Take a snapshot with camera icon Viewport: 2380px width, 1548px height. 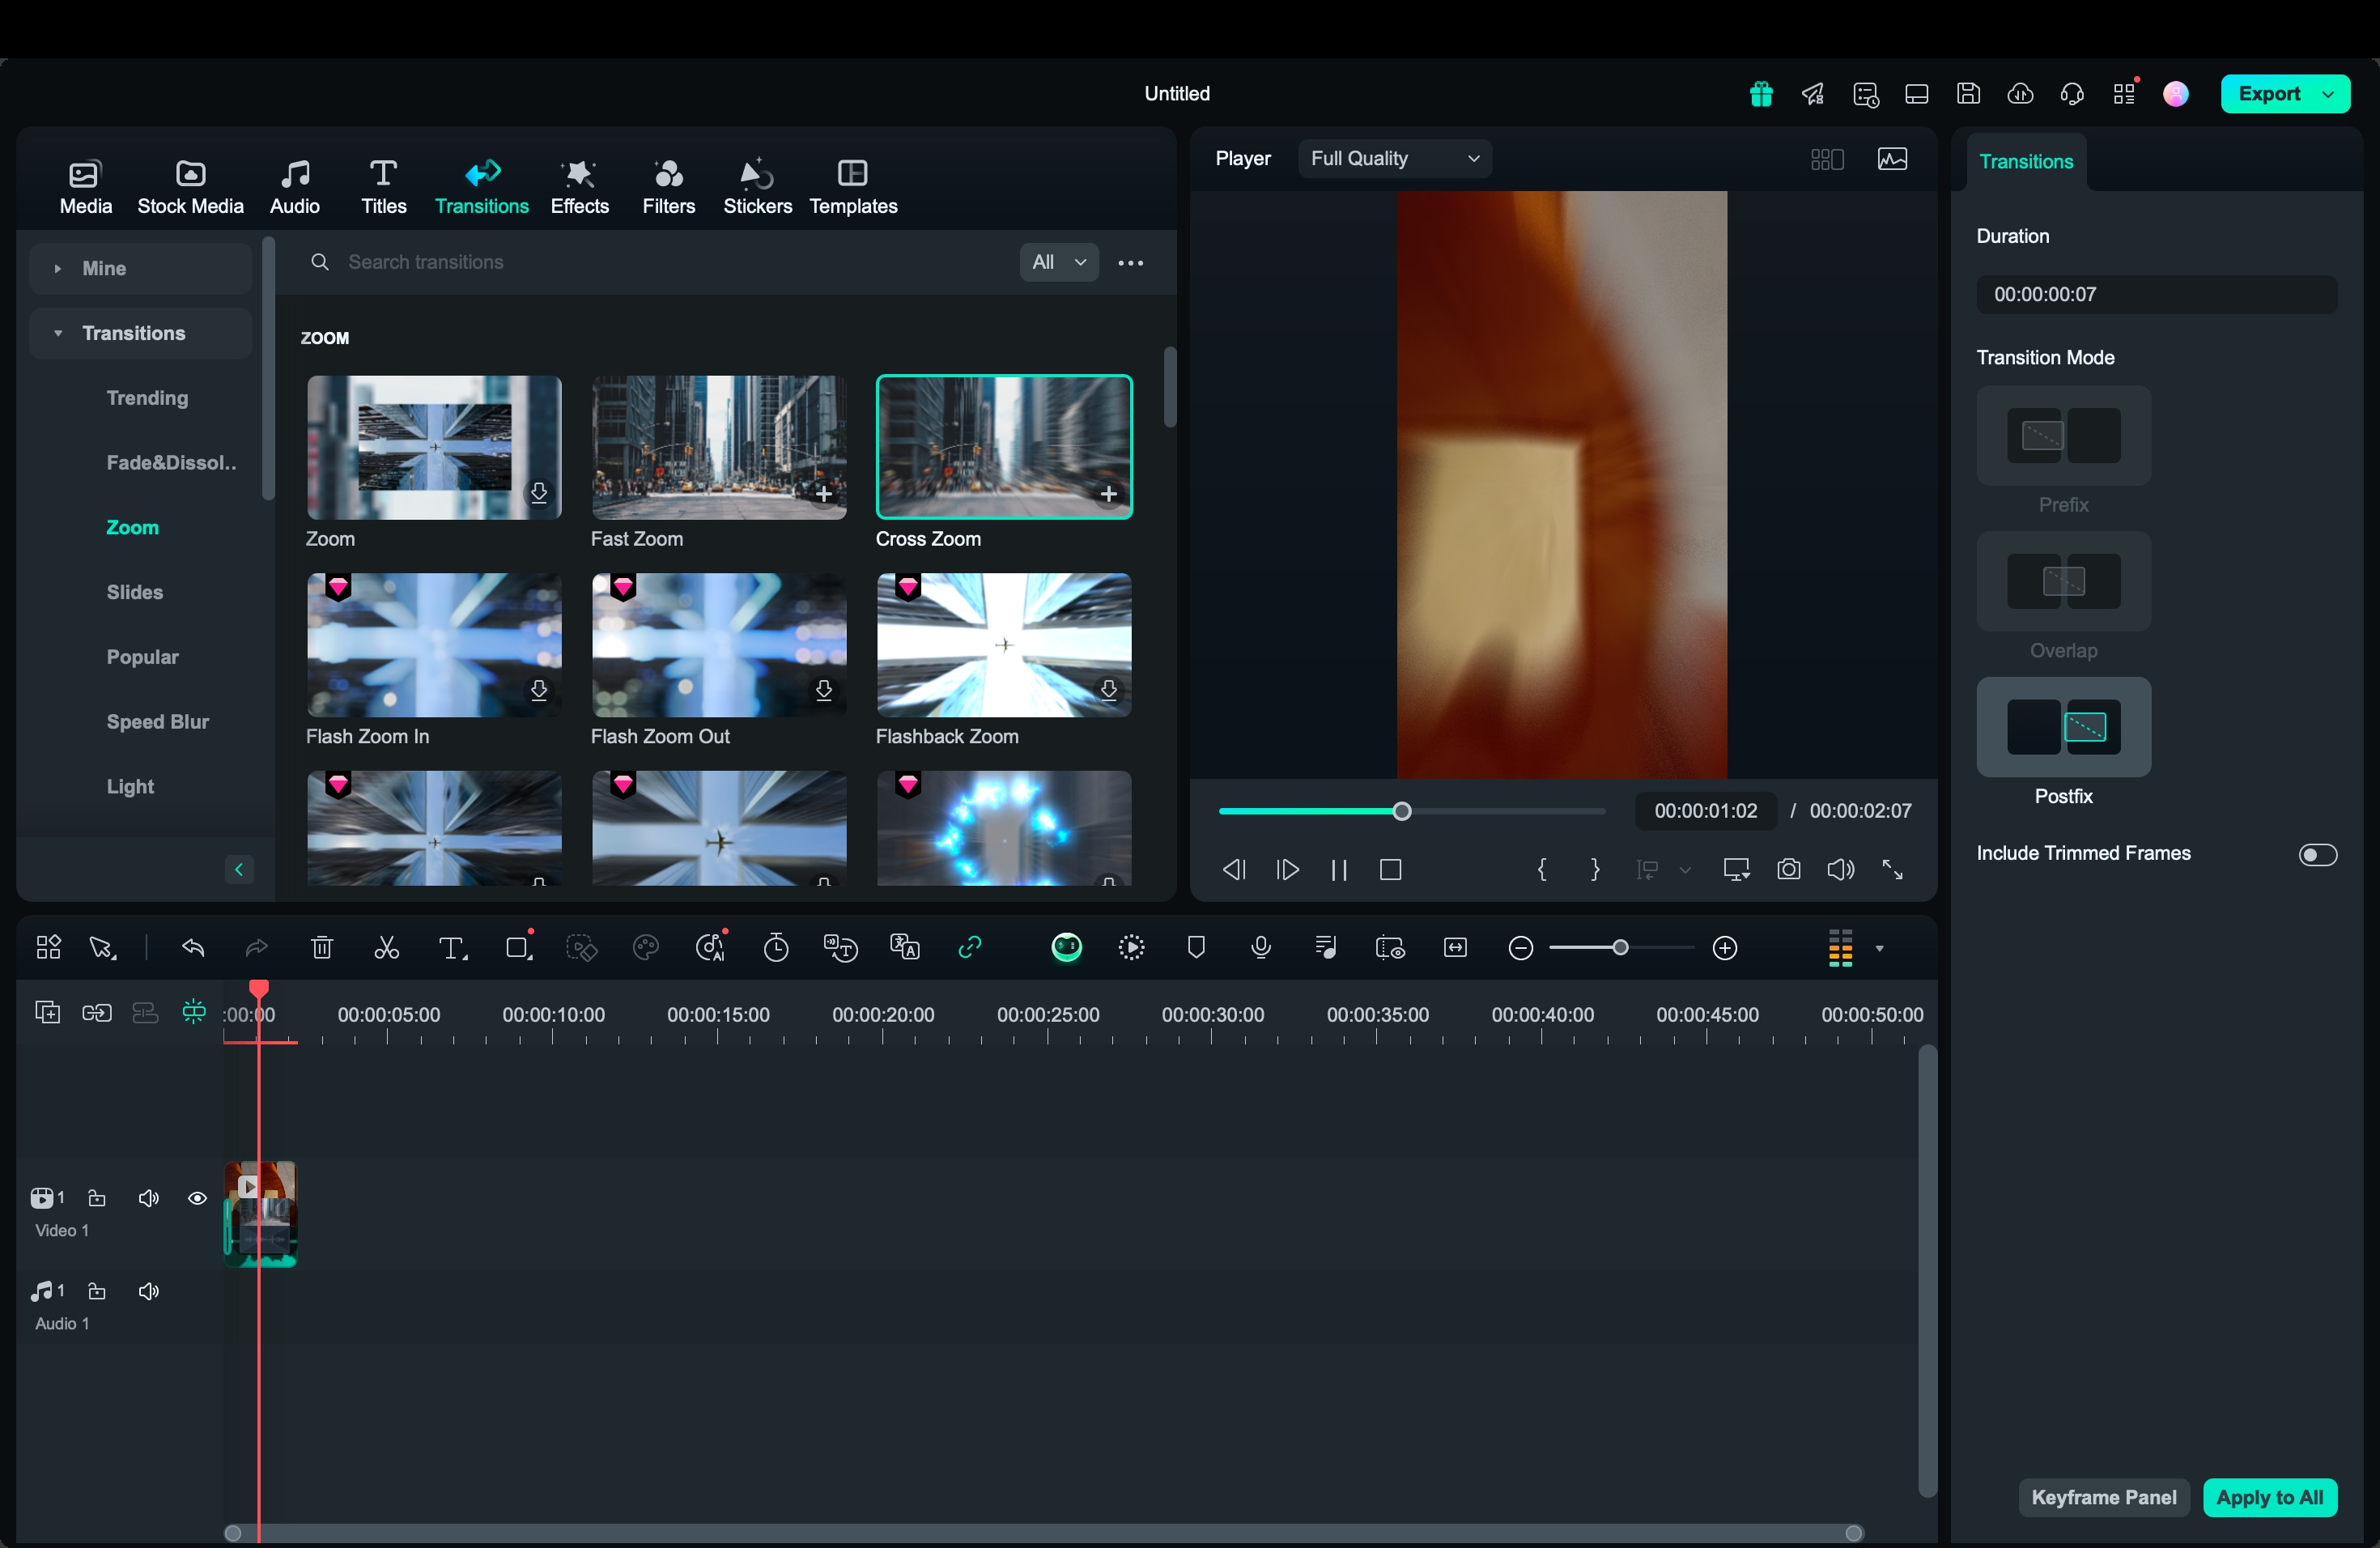1788,870
